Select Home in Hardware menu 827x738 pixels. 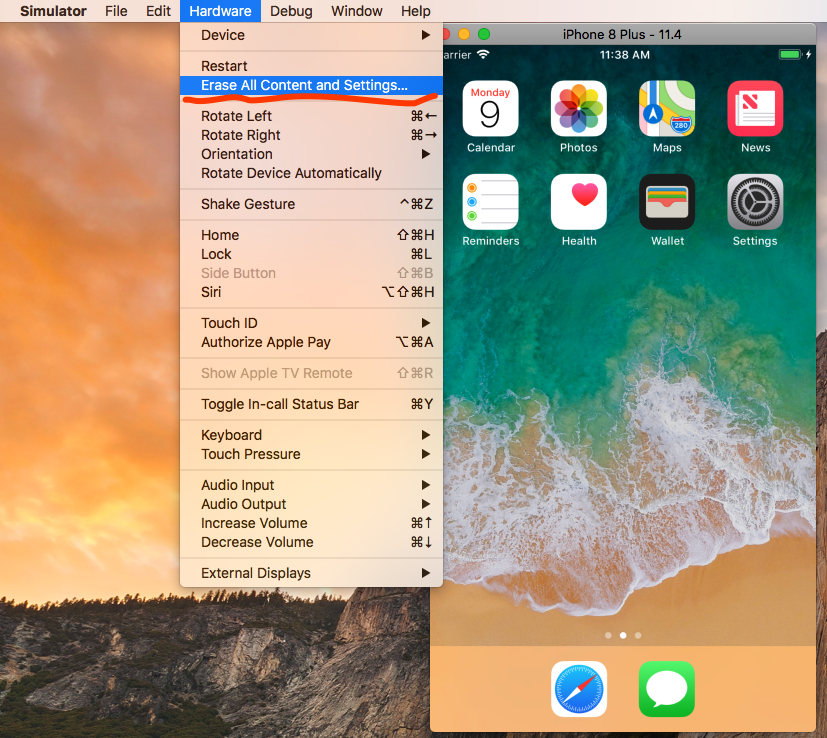[x=311, y=235]
